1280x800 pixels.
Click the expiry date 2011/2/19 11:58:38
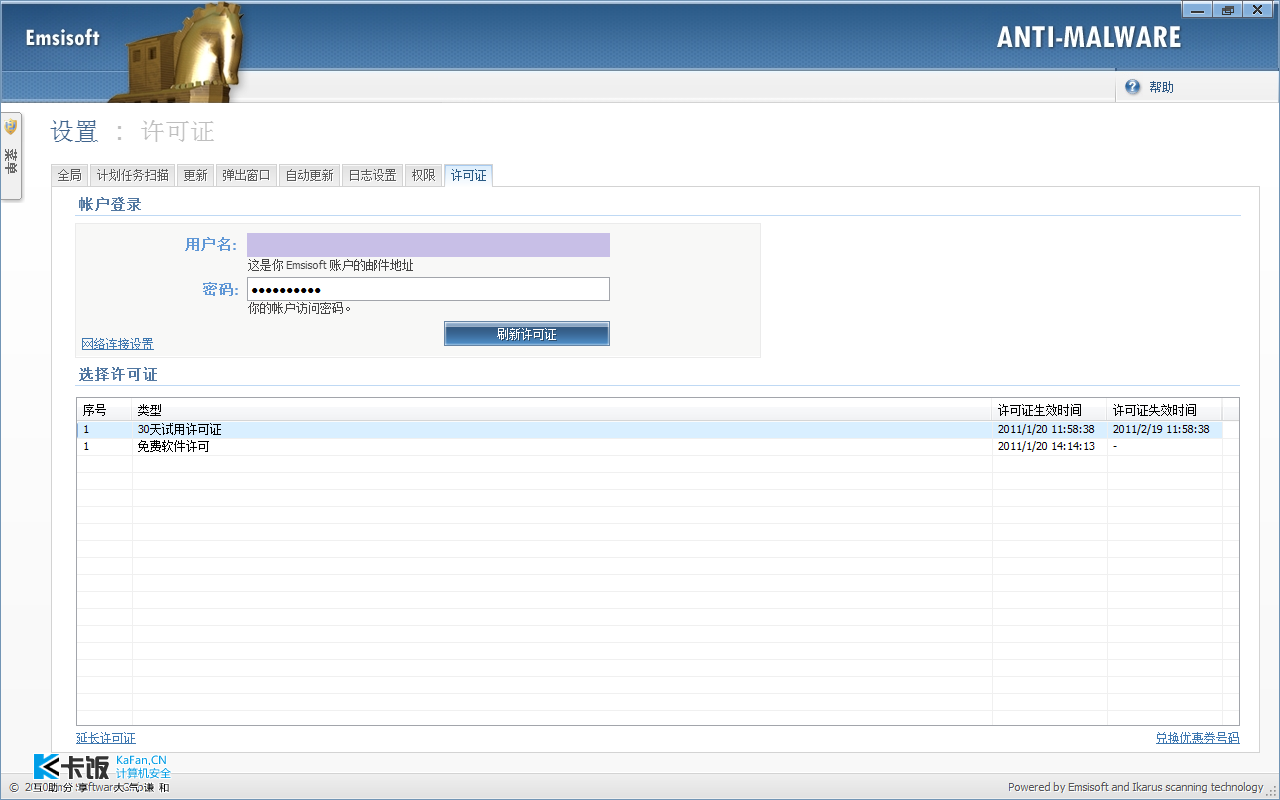[x=1161, y=429]
